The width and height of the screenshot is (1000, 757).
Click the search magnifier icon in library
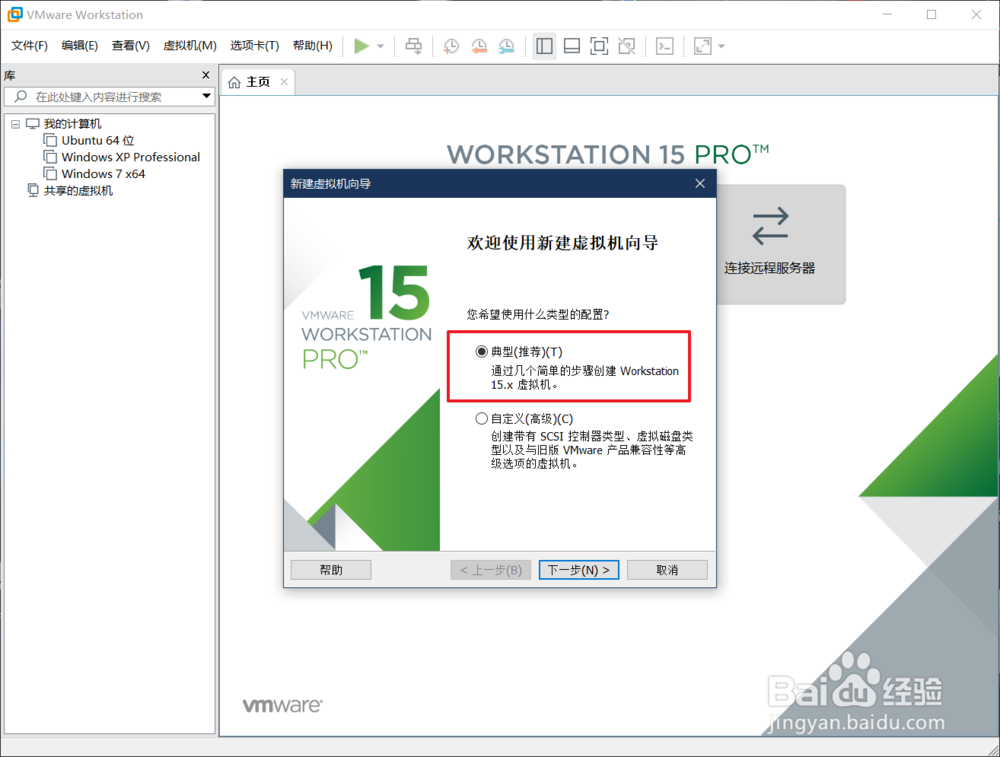click(x=21, y=96)
